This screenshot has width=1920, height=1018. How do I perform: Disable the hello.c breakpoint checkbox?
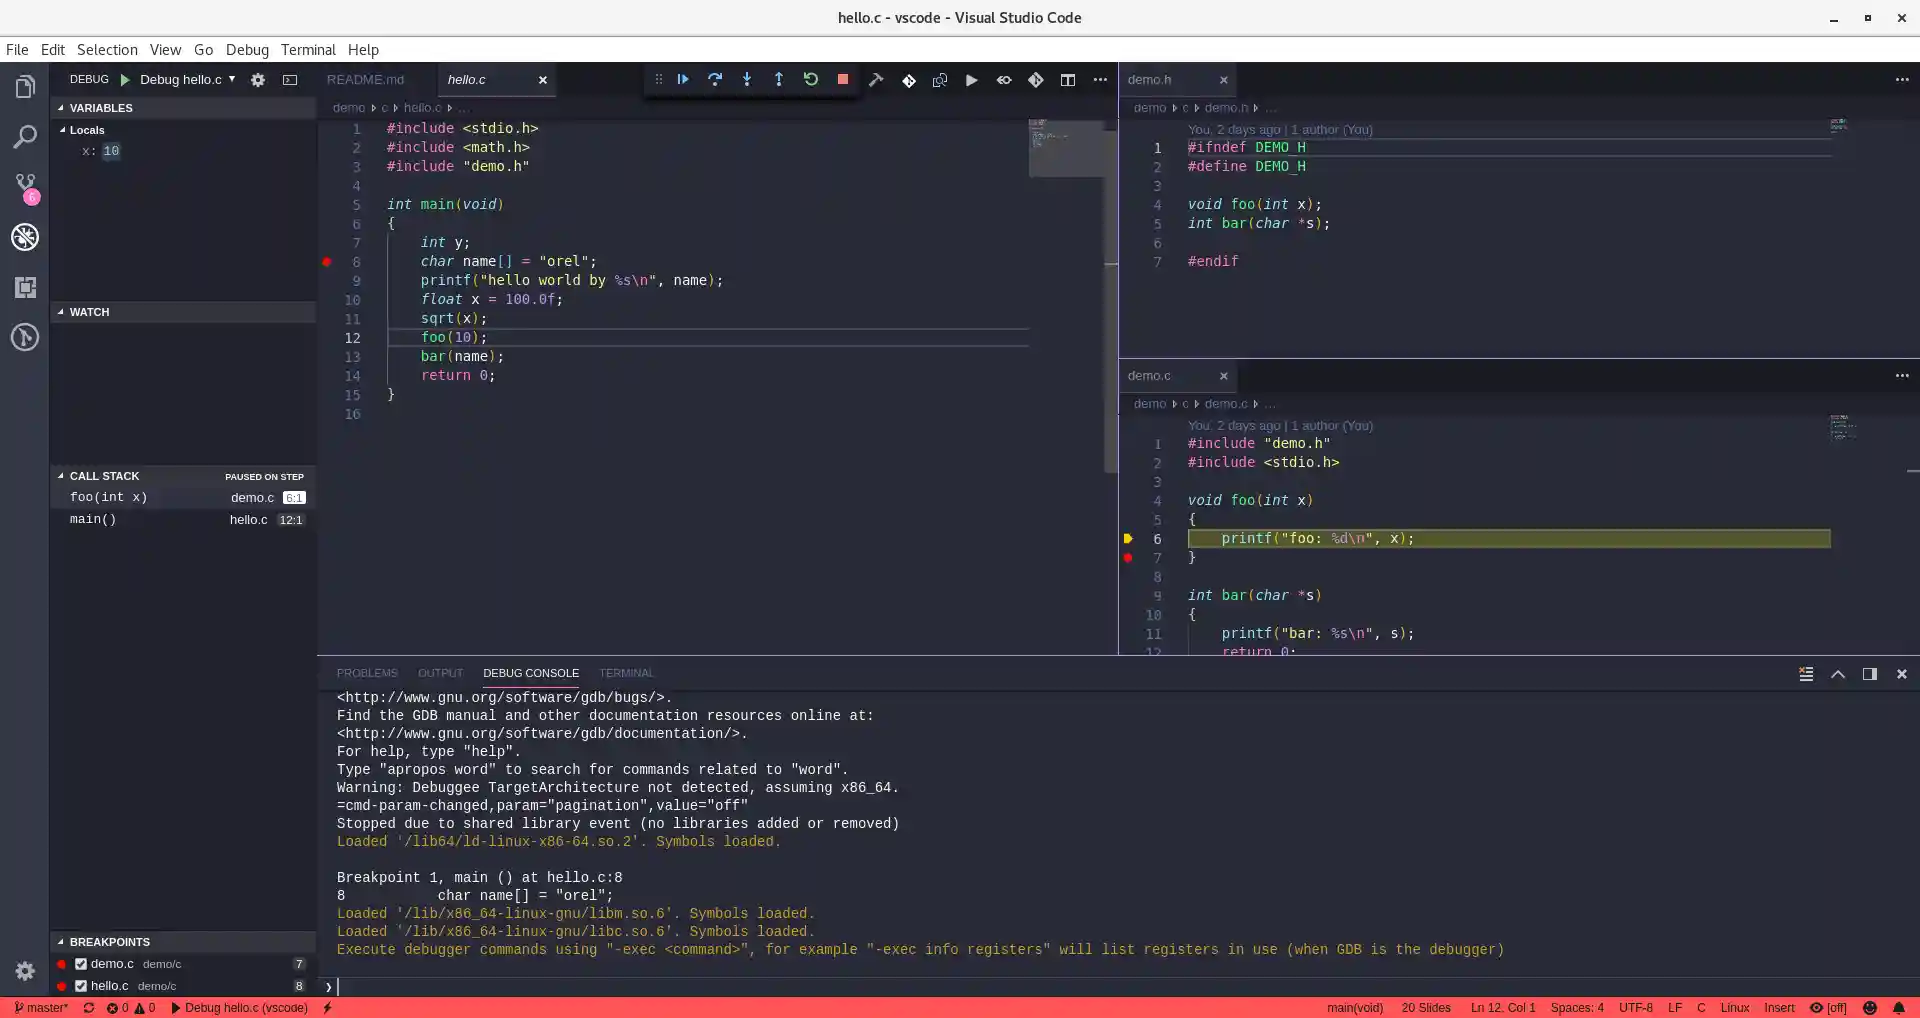[81, 986]
